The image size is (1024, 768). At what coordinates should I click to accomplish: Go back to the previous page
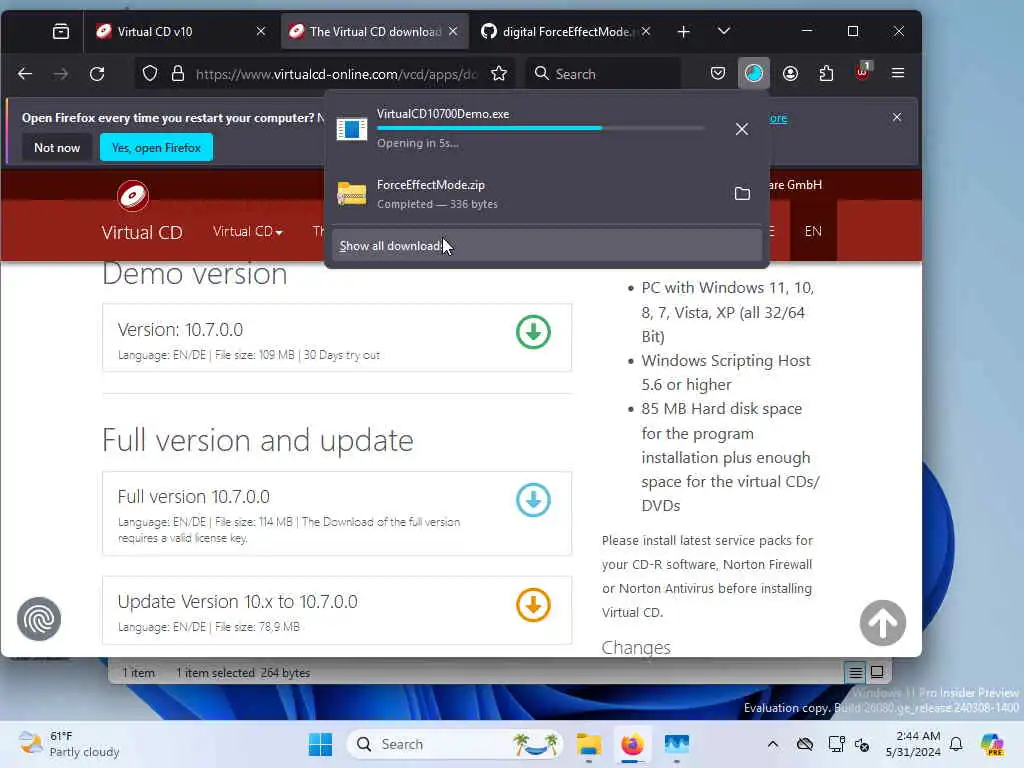tap(25, 74)
